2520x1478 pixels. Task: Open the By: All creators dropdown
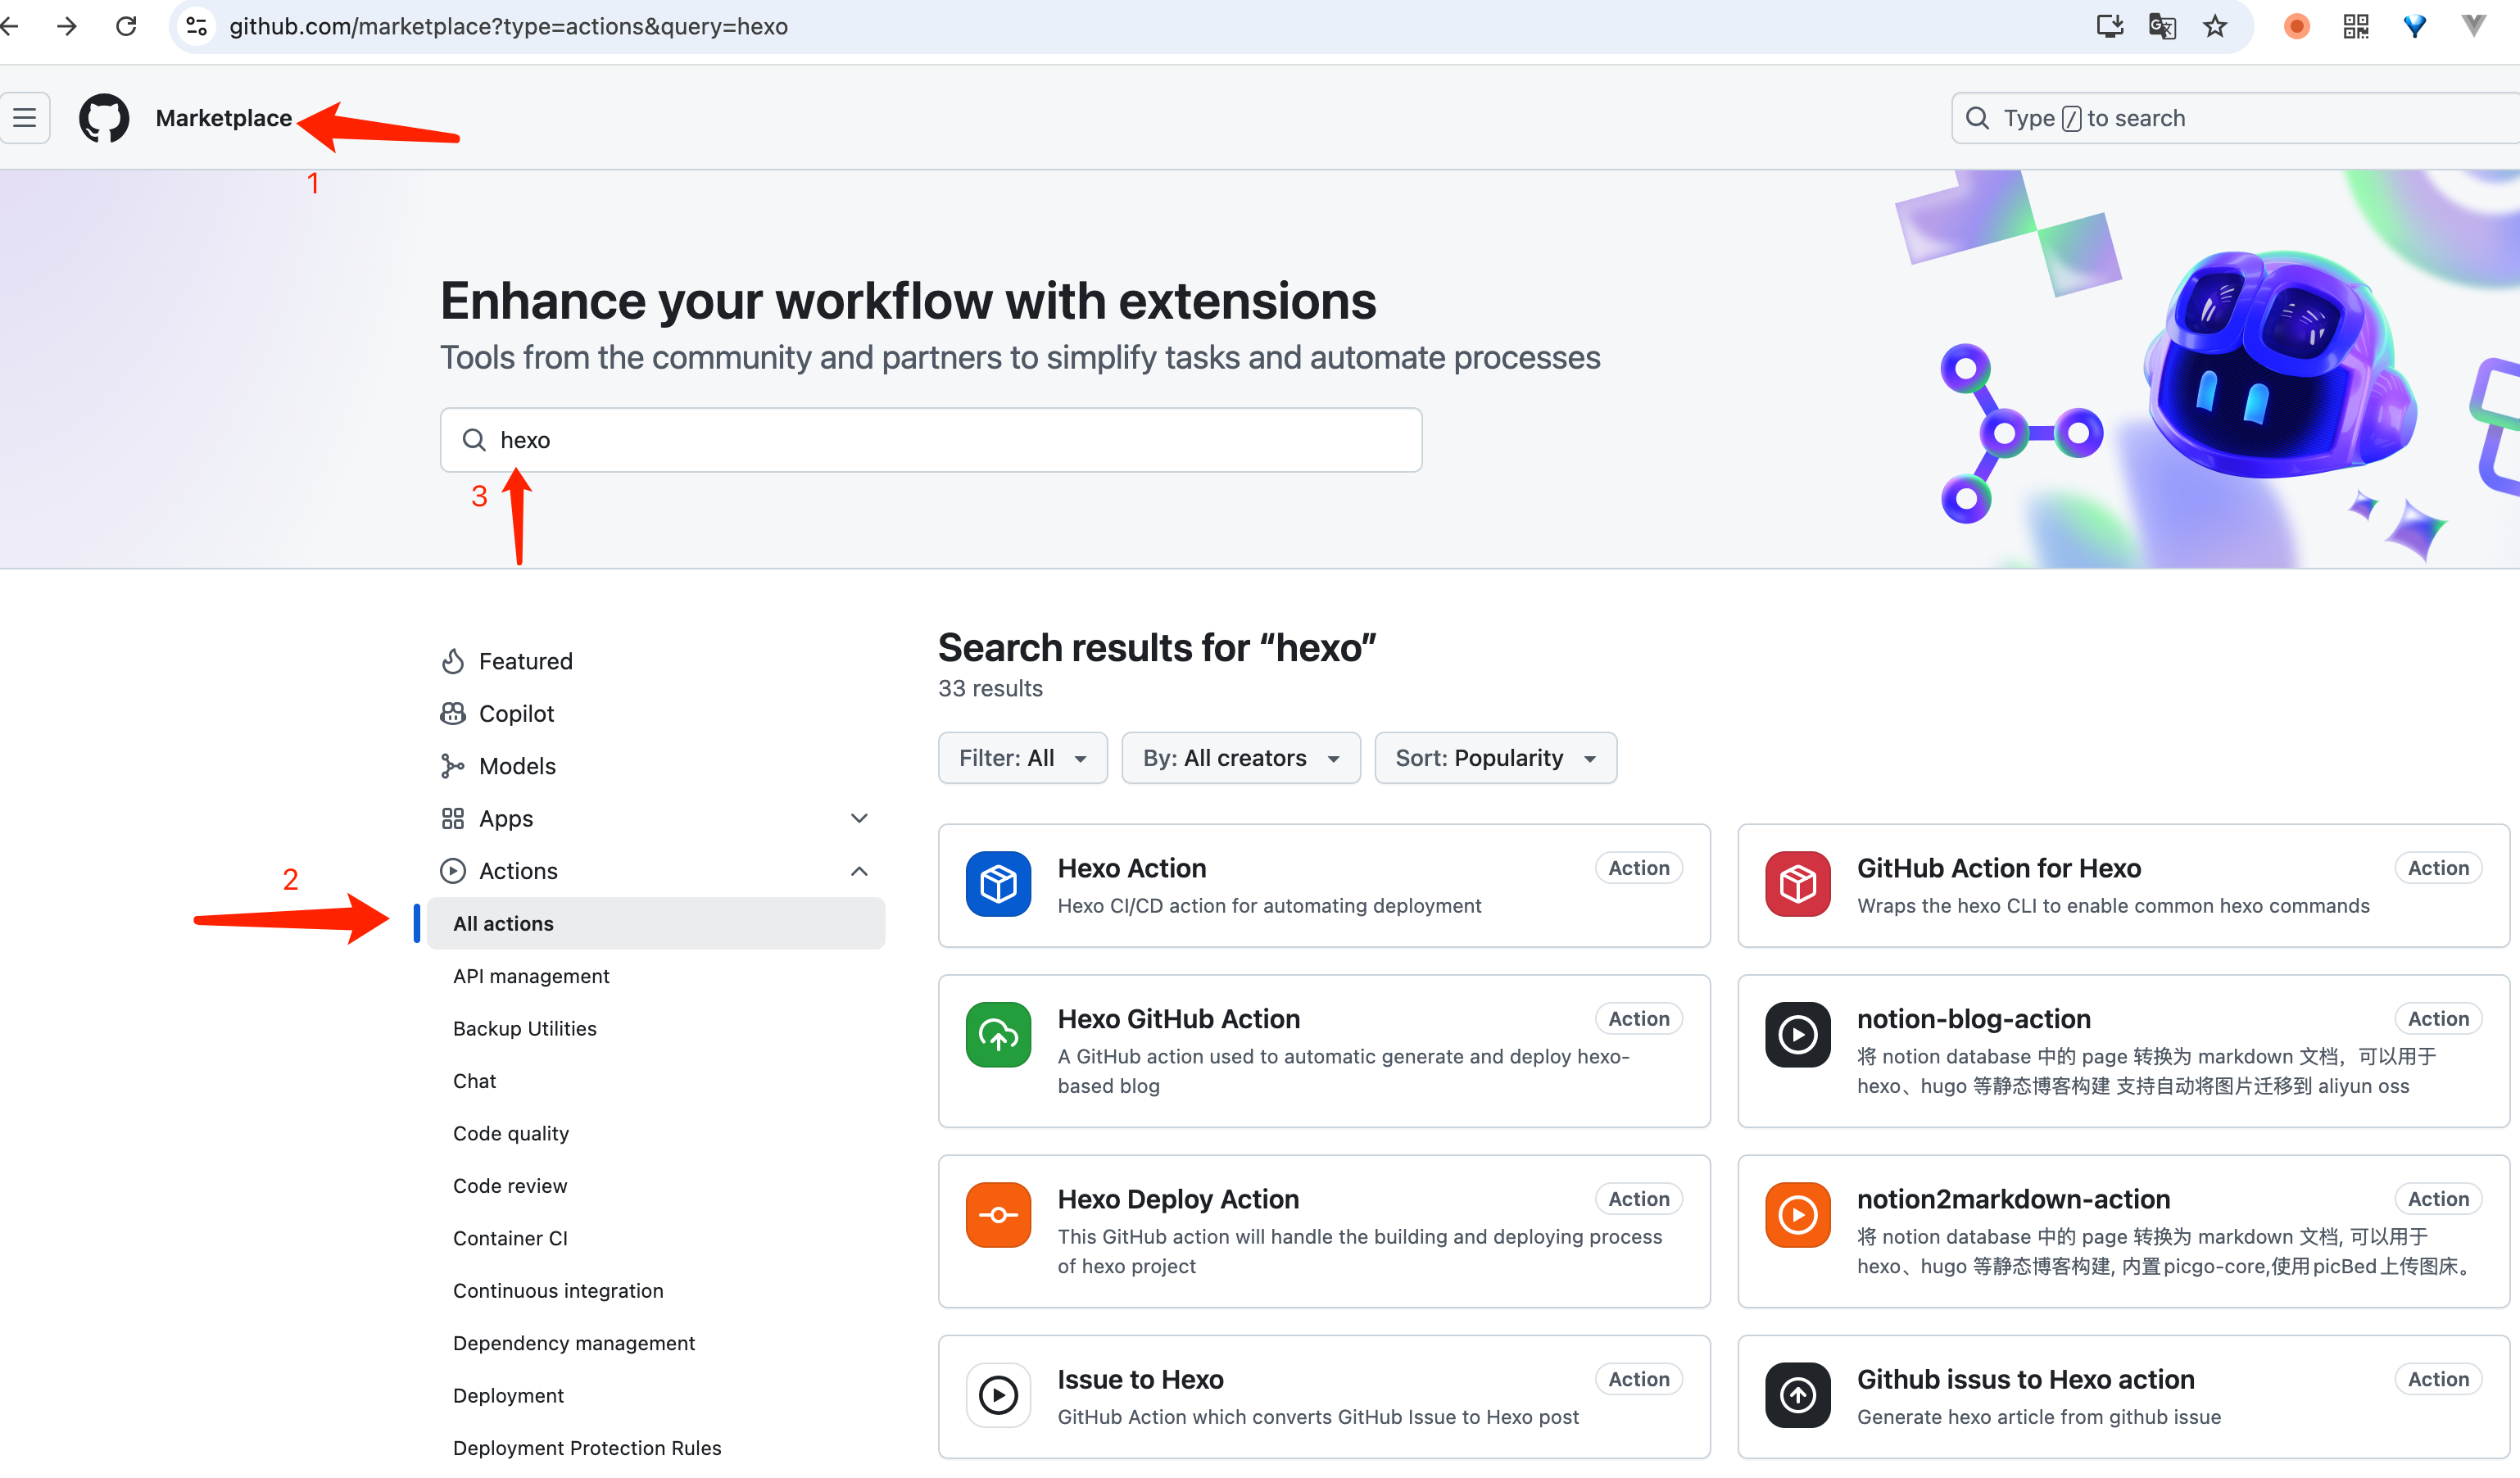point(1240,758)
